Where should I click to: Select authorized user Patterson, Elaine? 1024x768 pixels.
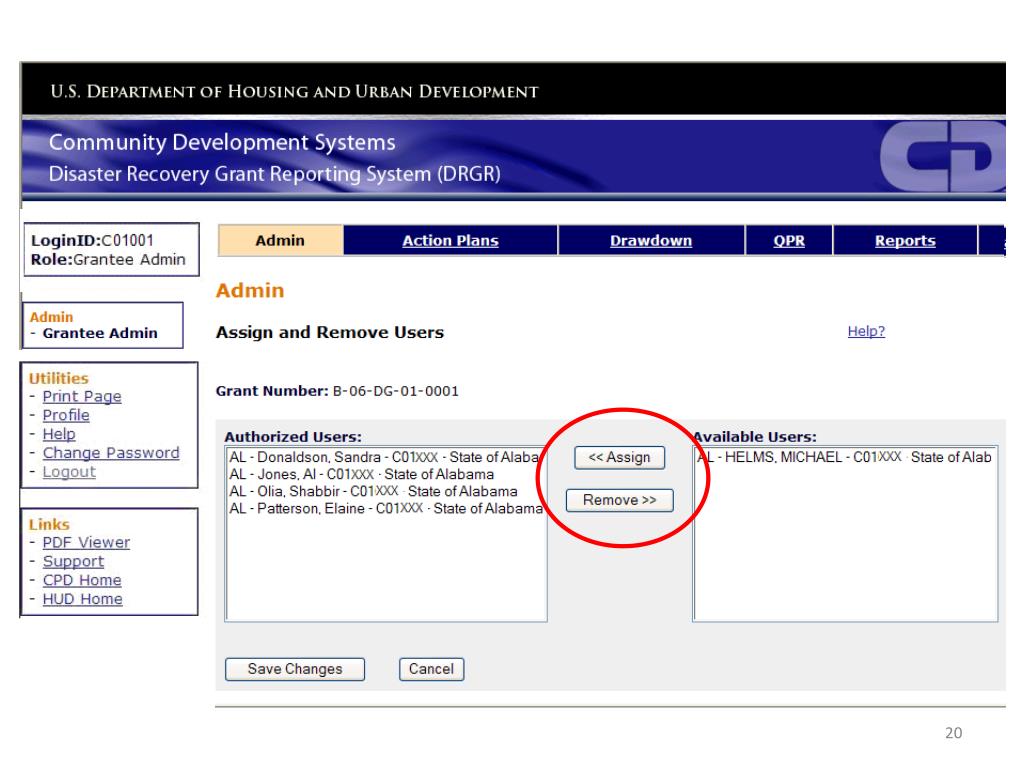(386, 508)
